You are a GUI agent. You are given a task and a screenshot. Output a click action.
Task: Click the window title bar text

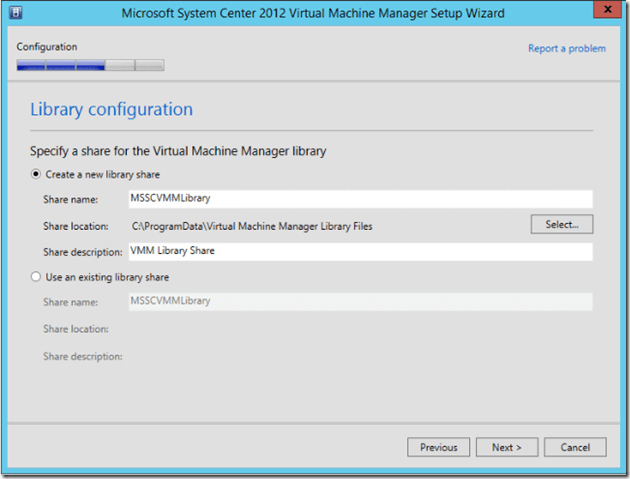click(x=312, y=14)
